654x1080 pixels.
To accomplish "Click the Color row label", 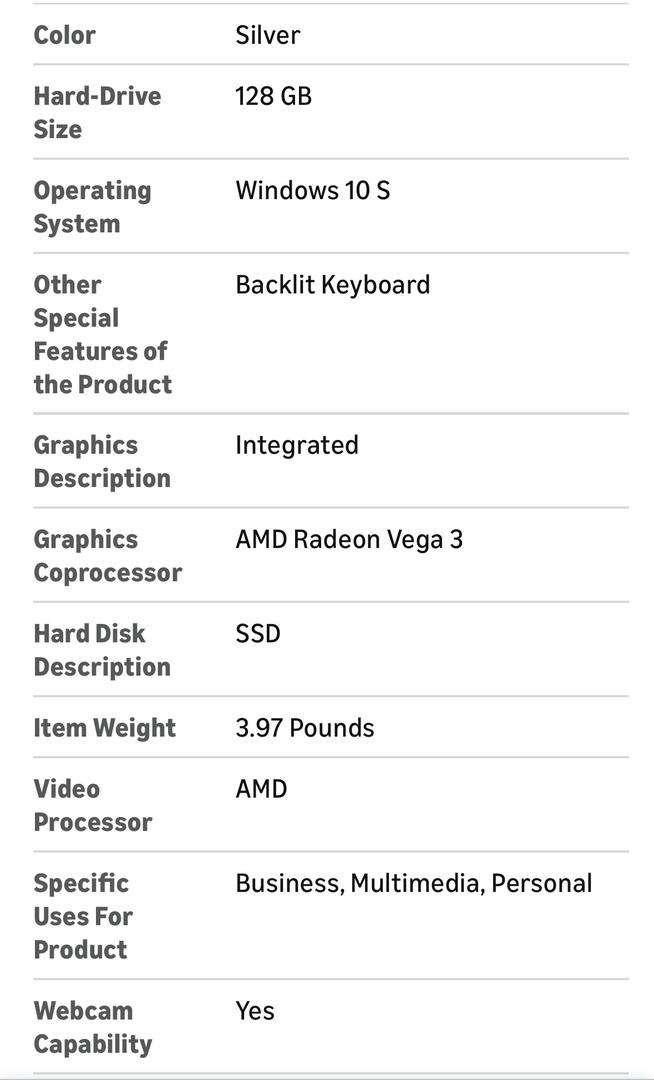I will pyautogui.click(x=65, y=35).
